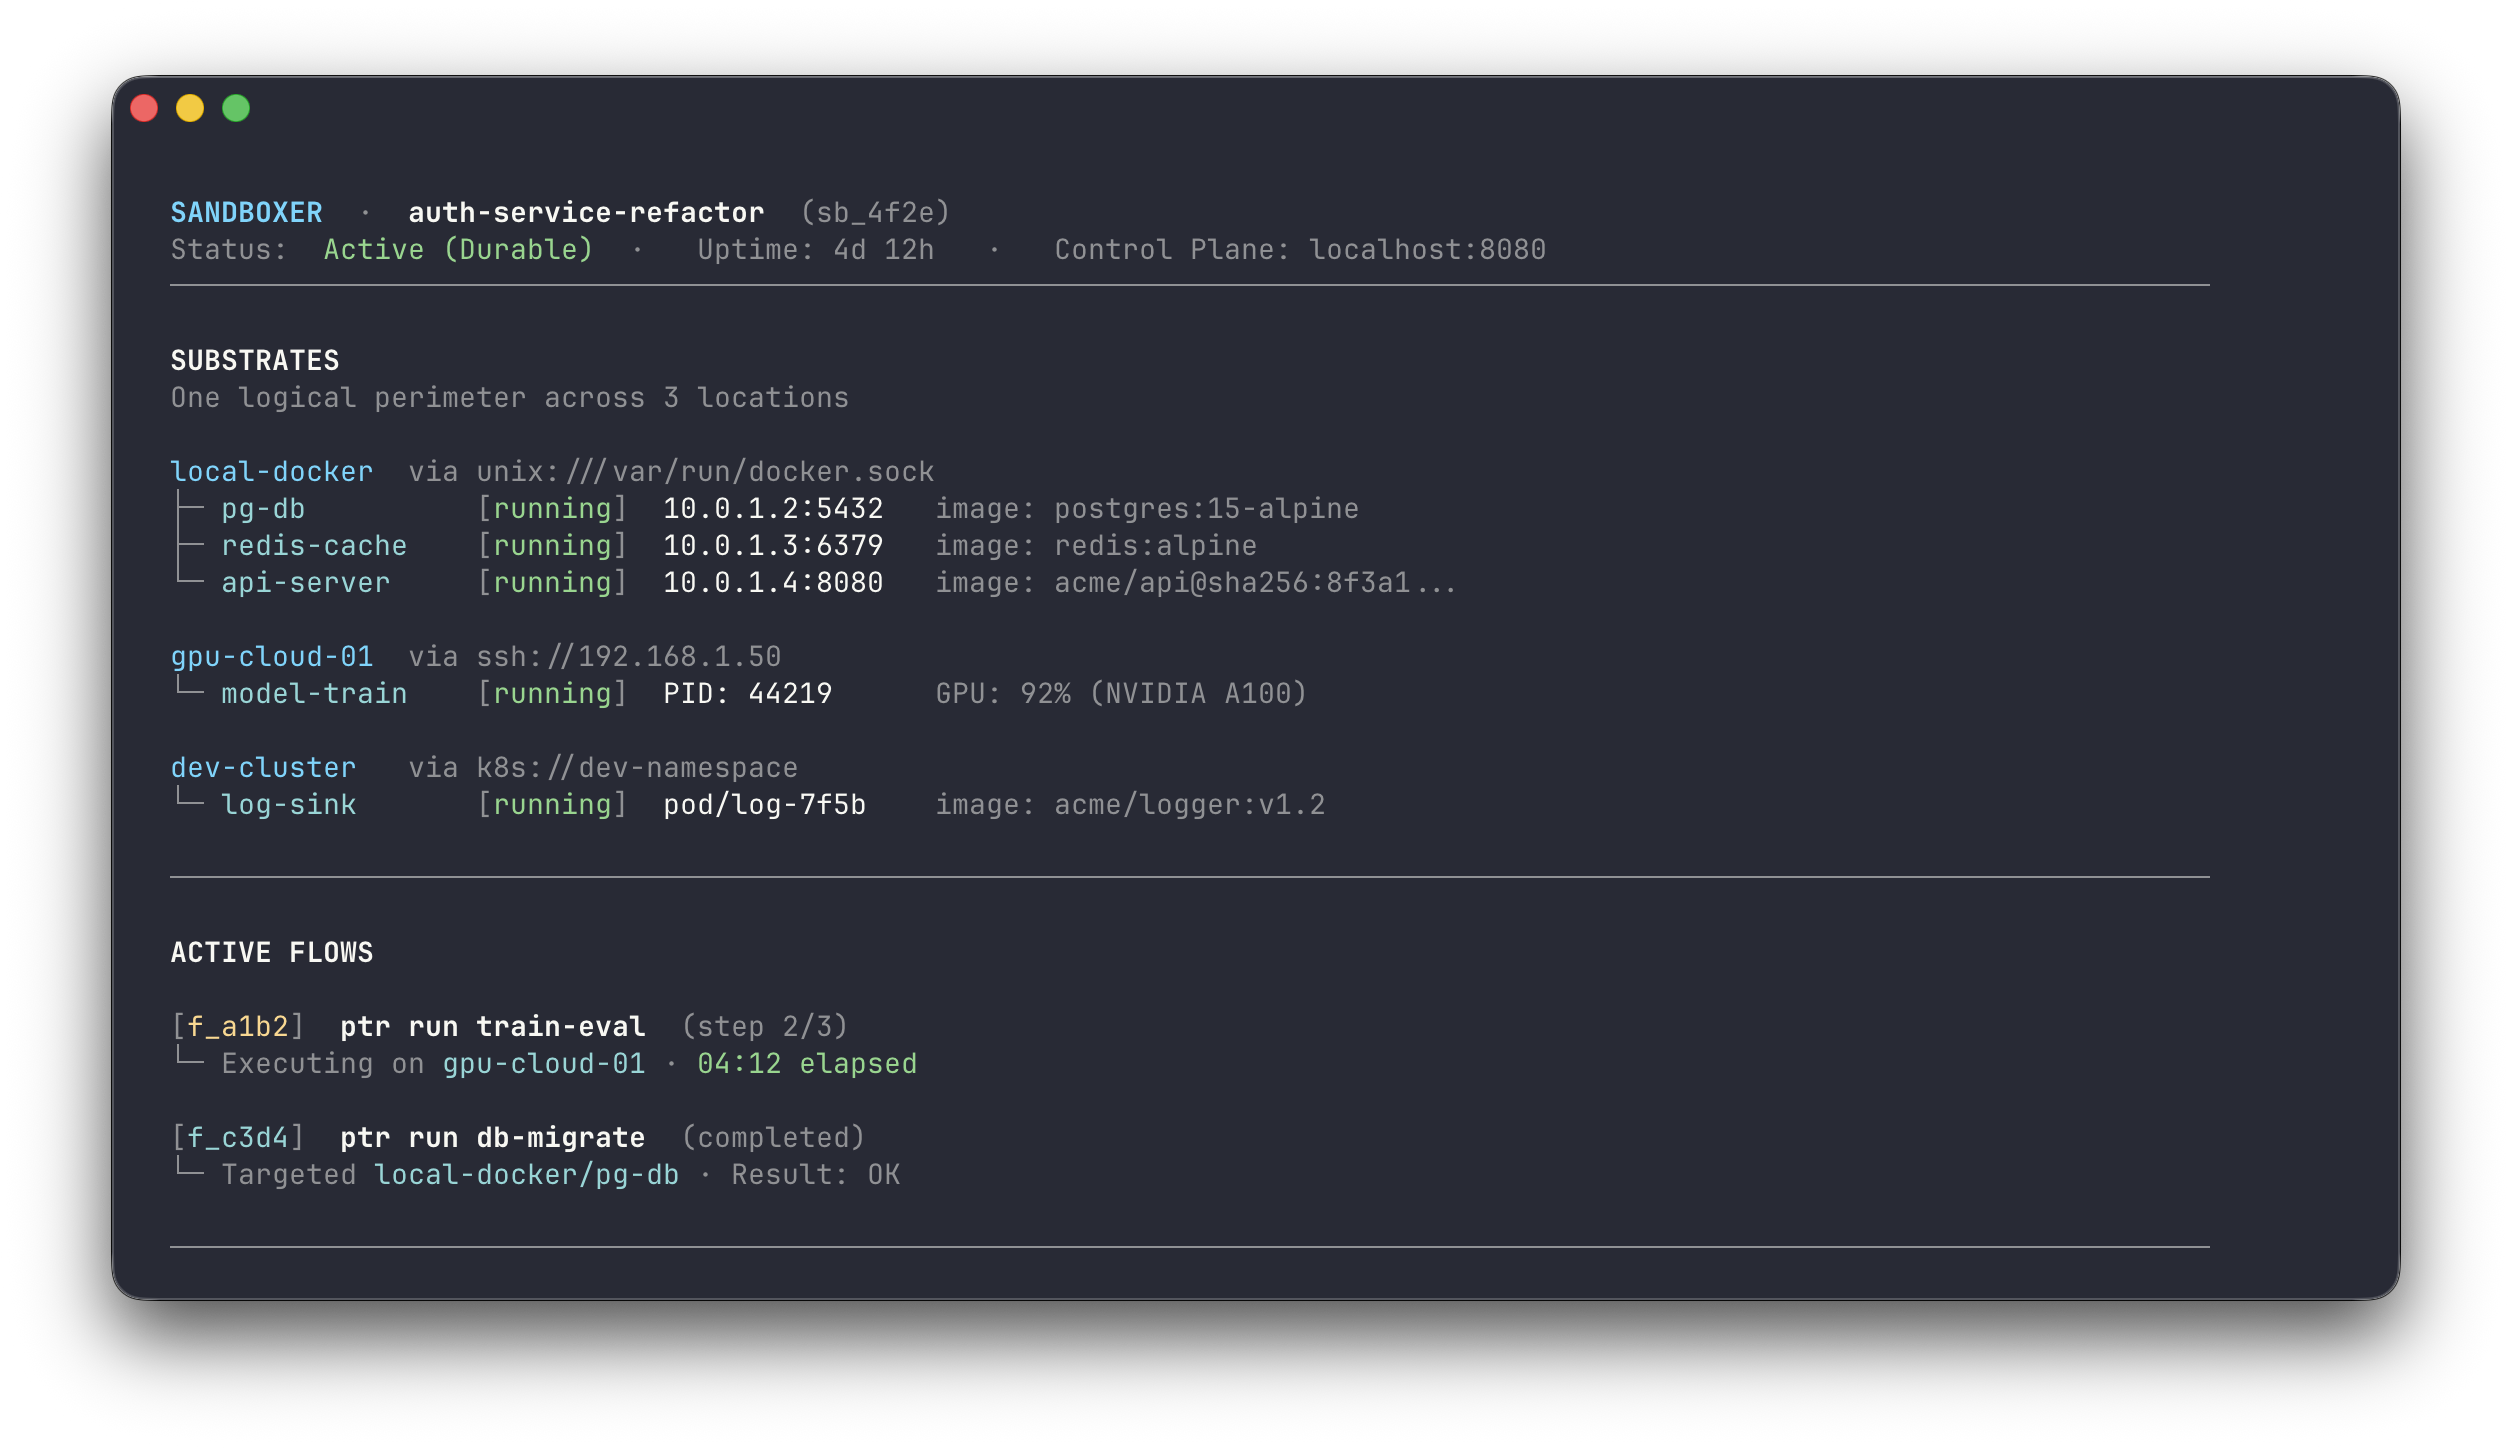Image resolution: width=2512 pixels, height=1448 pixels.
Task: Click the 04:12 elapsed timer
Action: pyautogui.click(x=807, y=1063)
